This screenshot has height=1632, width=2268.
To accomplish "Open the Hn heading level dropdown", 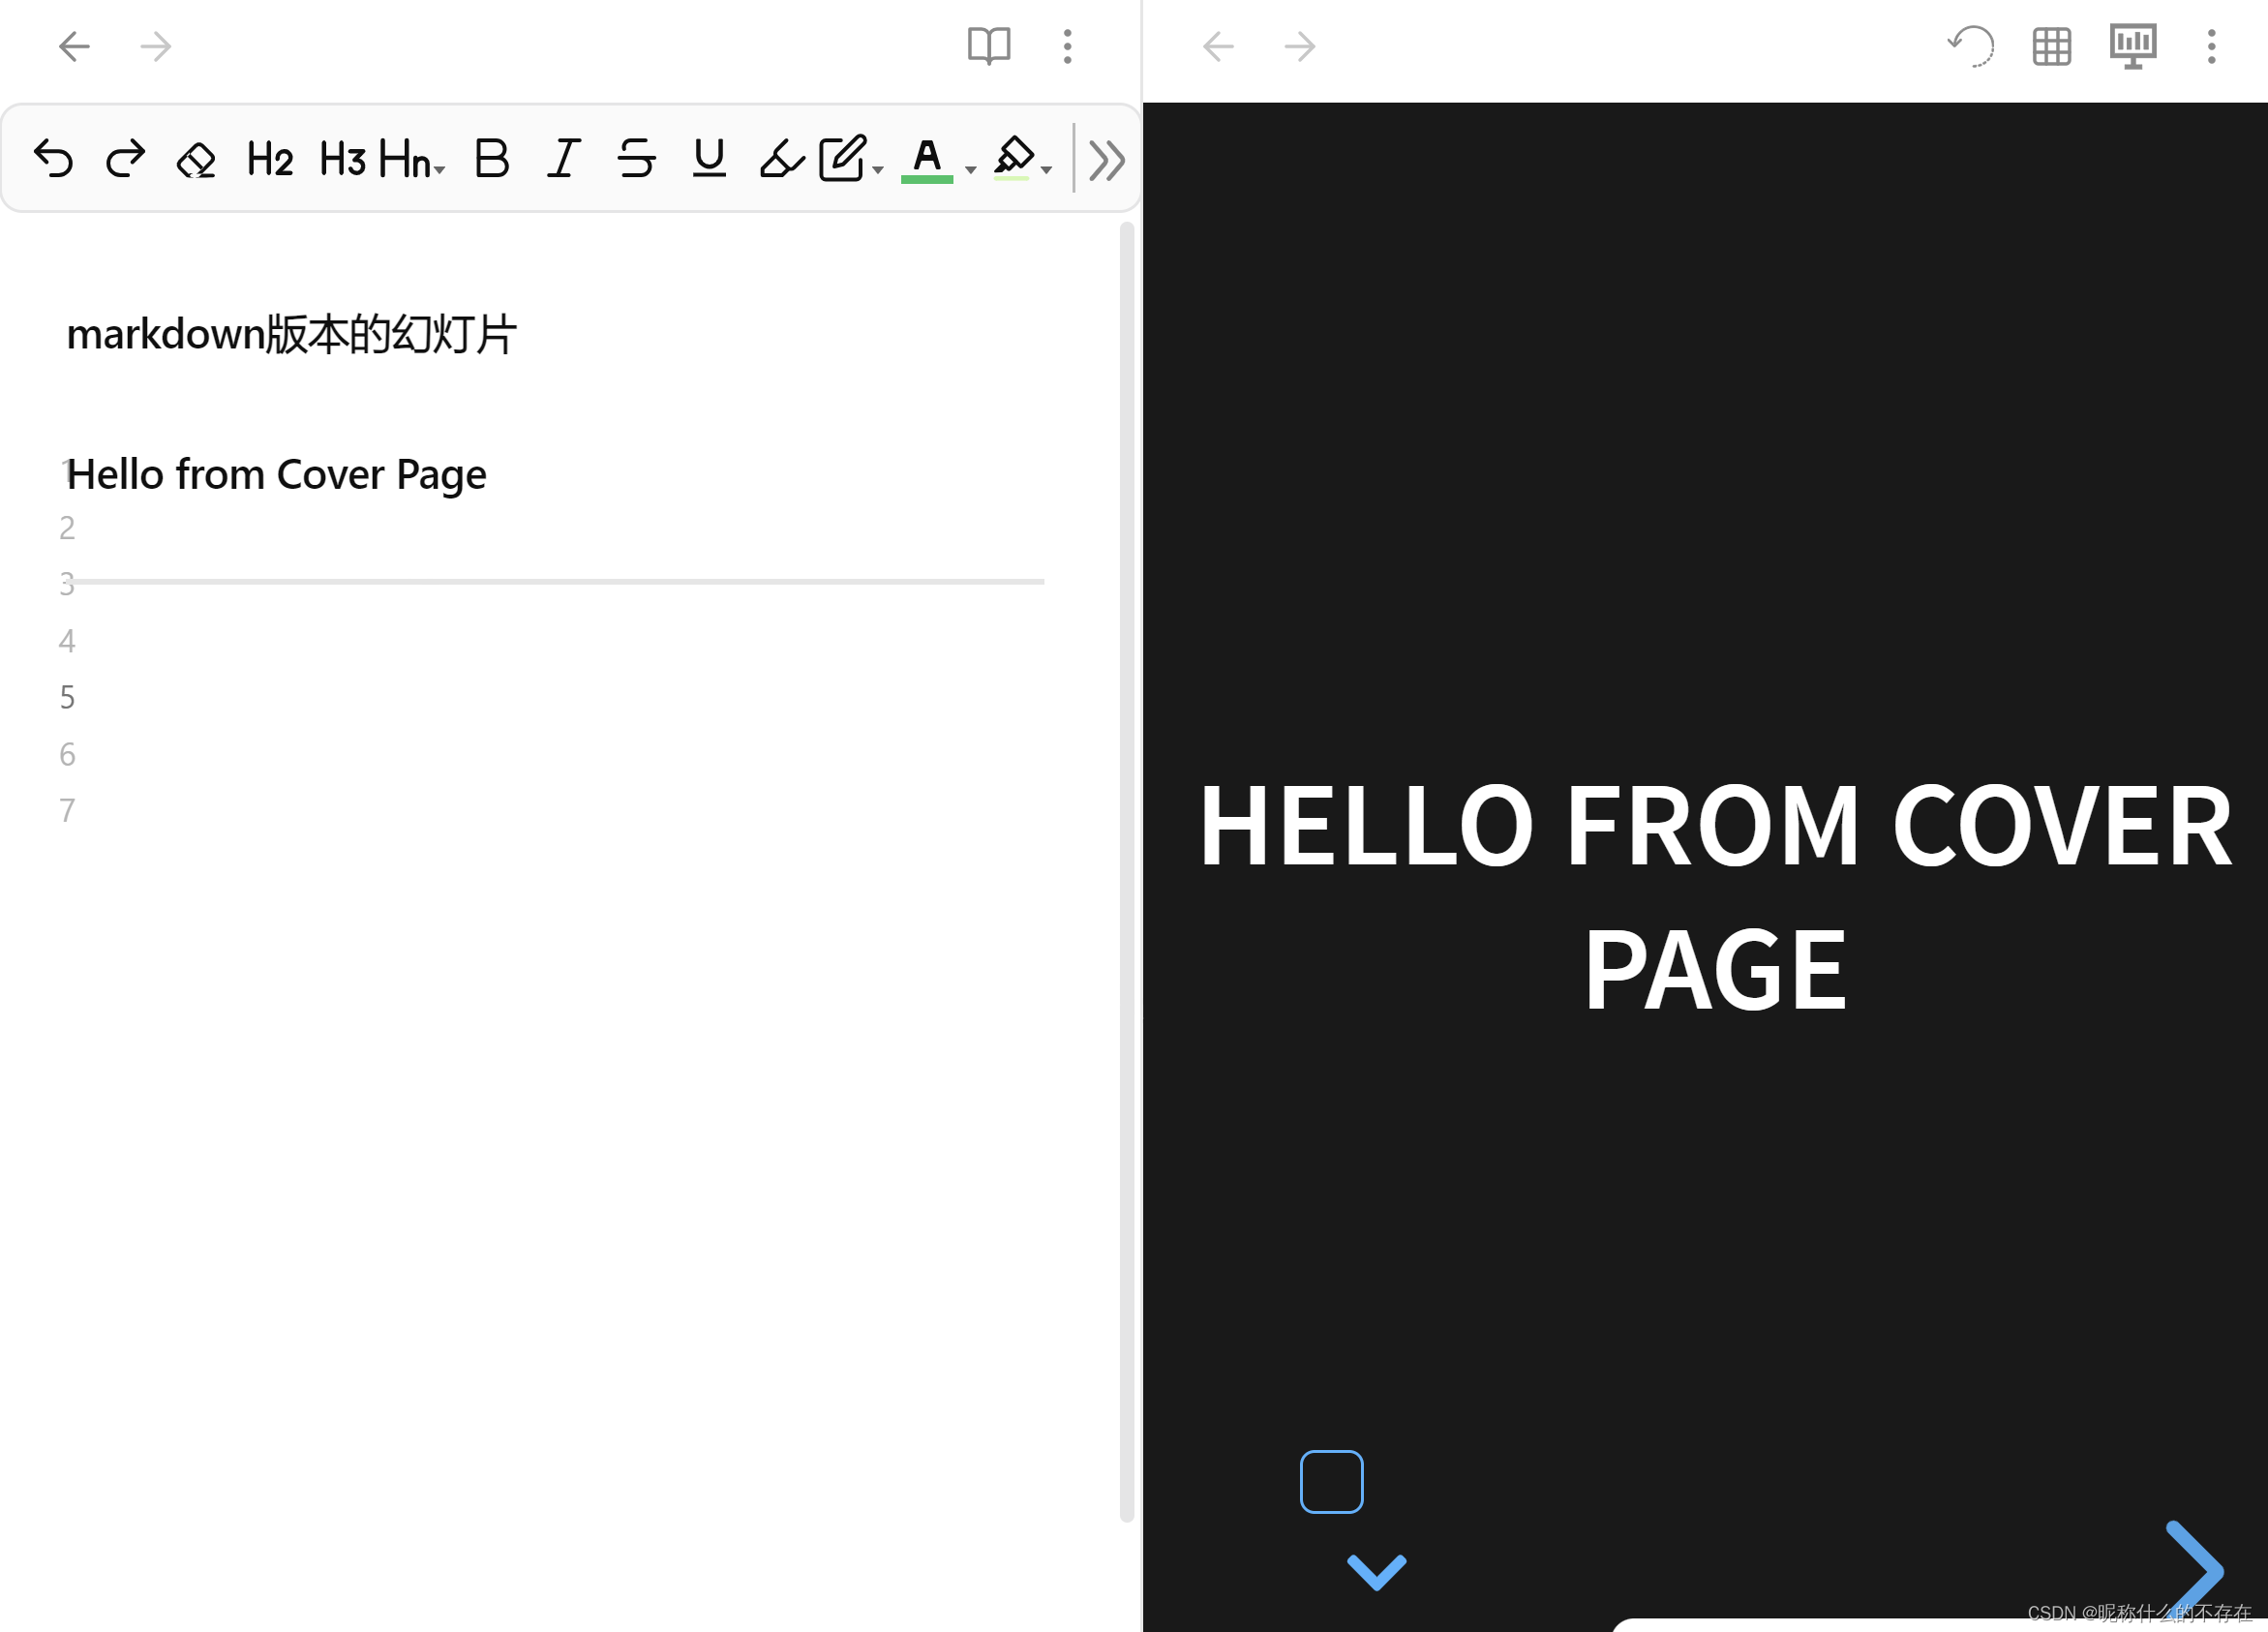I will coord(411,159).
